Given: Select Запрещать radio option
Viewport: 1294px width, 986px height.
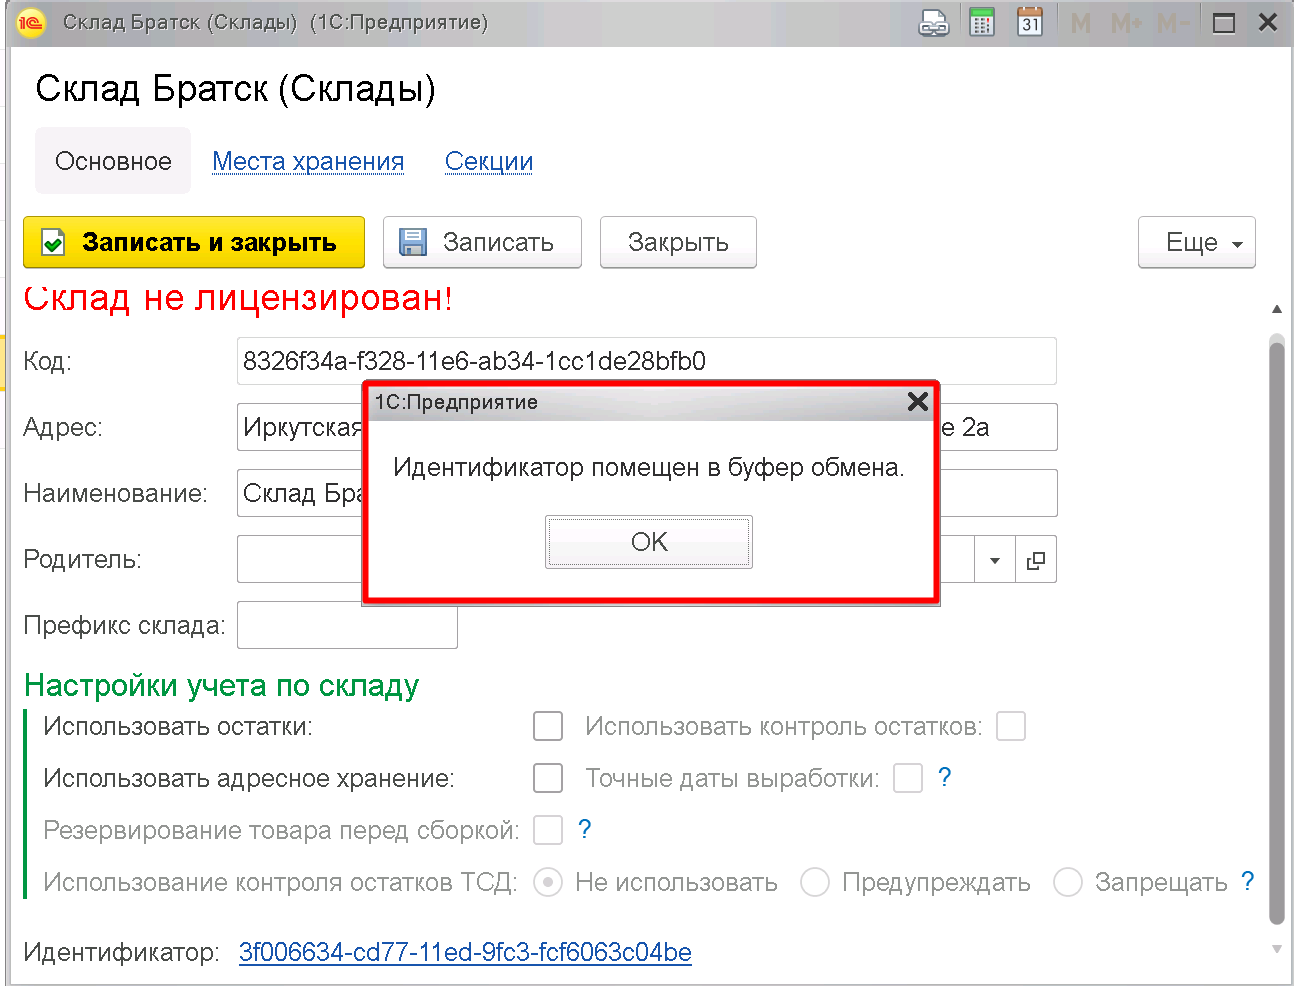Looking at the screenshot, I should (x=1068, y=882).
